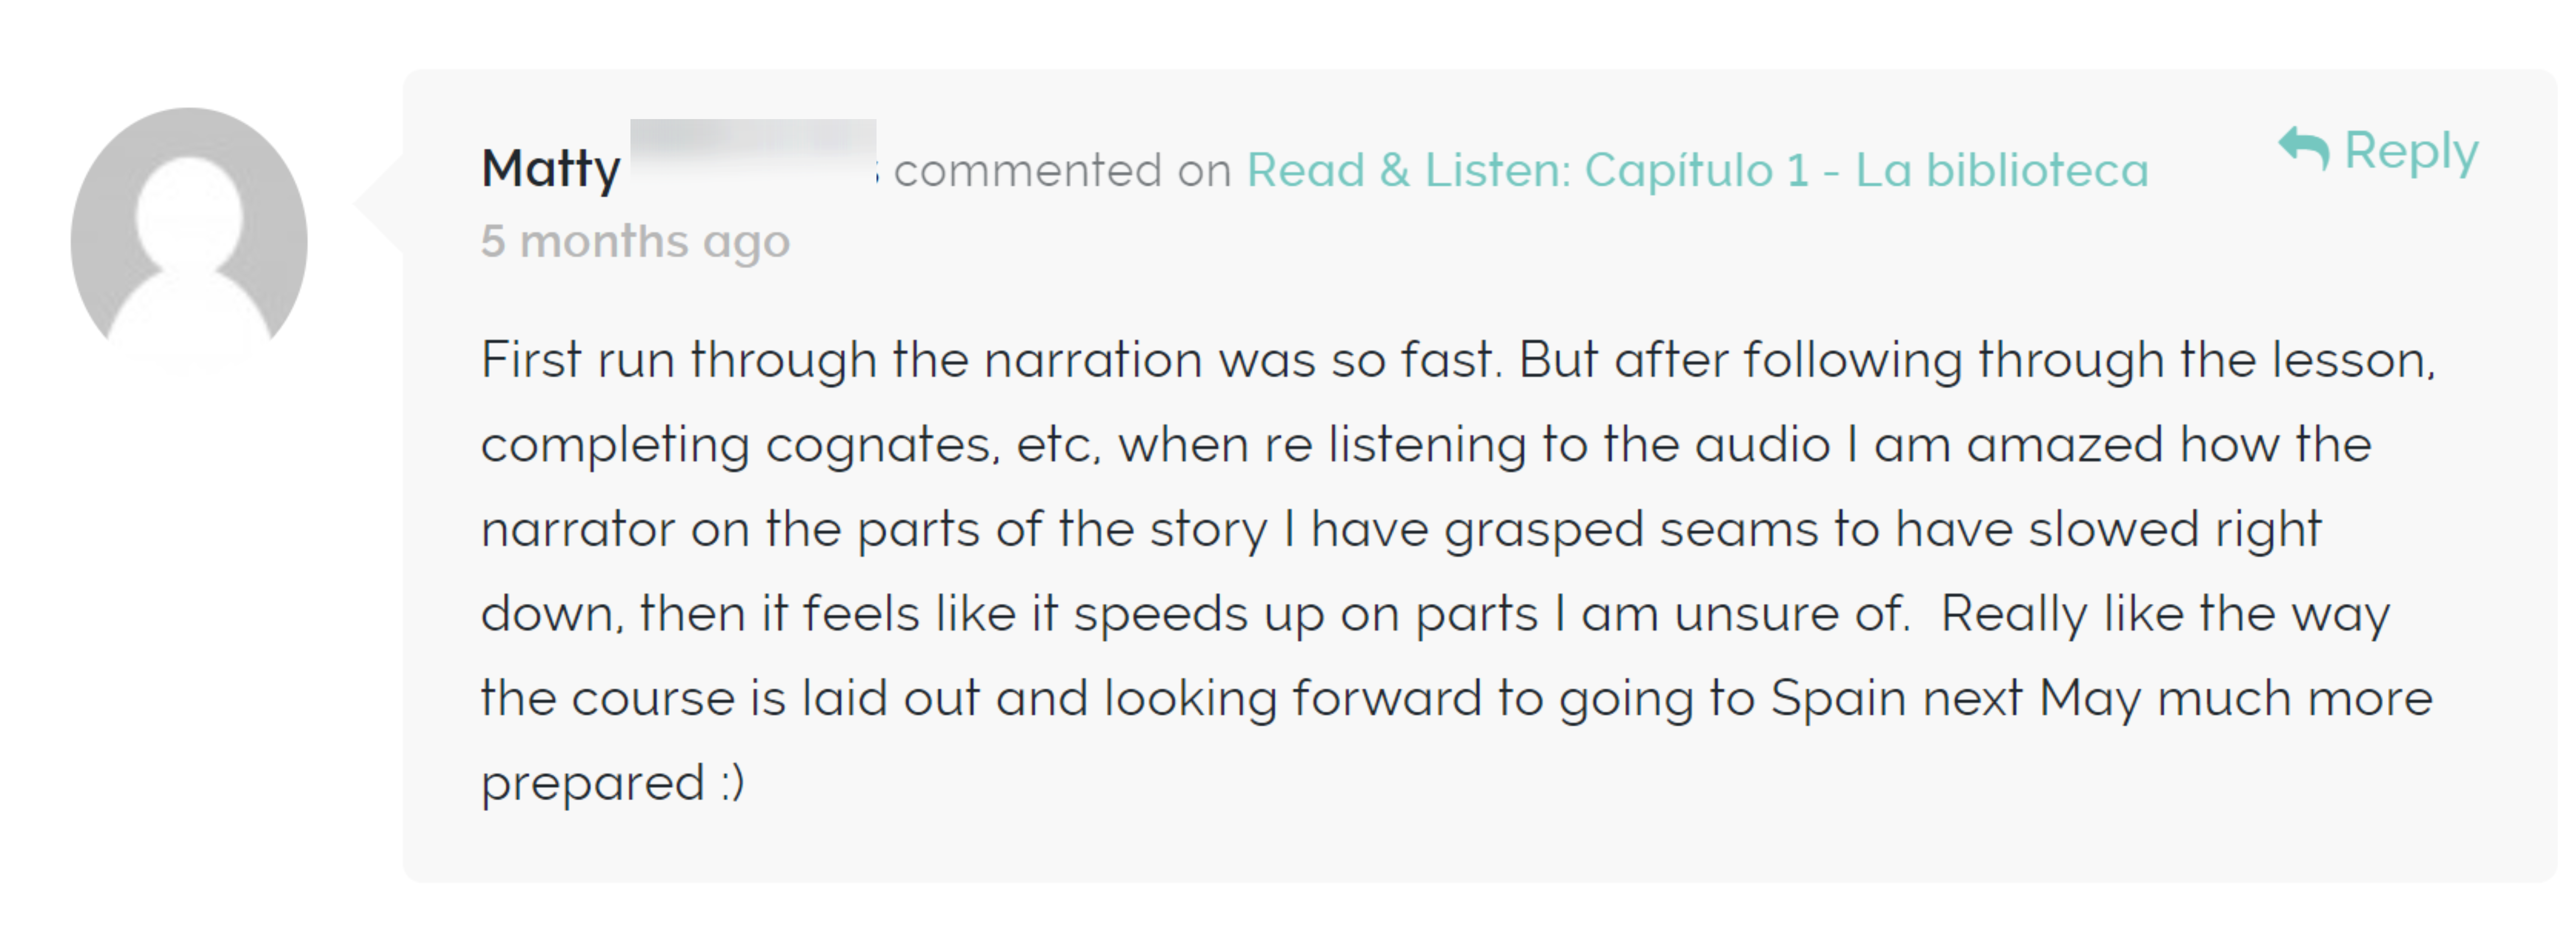Click the "5 months ago" timestamp
Viewport: 2576px width, 938px height.
[x=636, y=242]
